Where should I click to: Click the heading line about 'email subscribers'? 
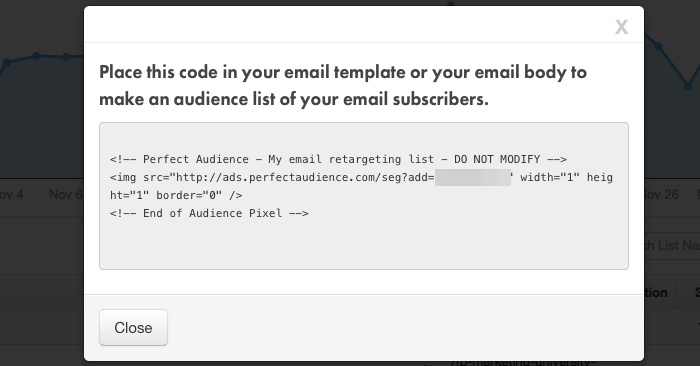[294, 99]
